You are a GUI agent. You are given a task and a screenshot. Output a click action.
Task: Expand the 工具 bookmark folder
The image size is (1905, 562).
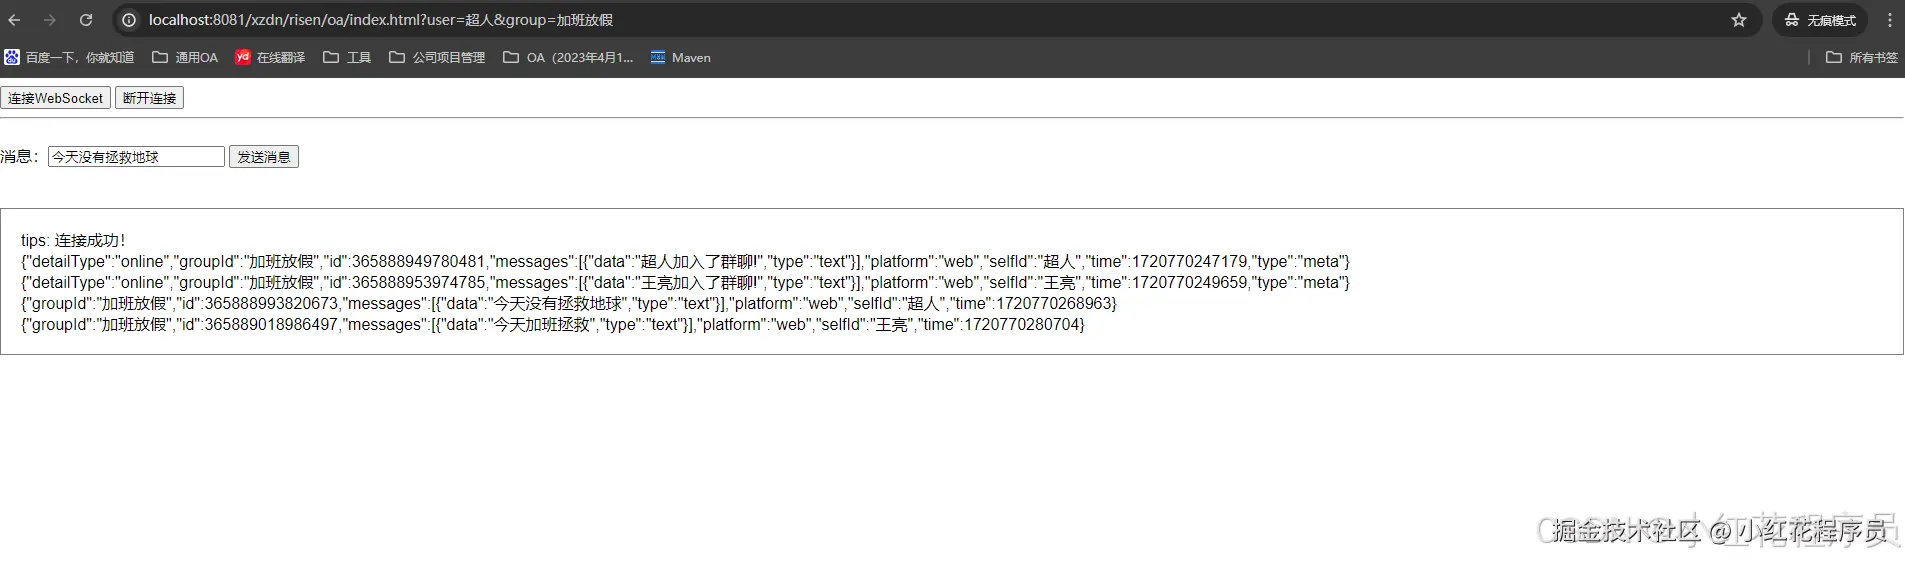point(347,58)
